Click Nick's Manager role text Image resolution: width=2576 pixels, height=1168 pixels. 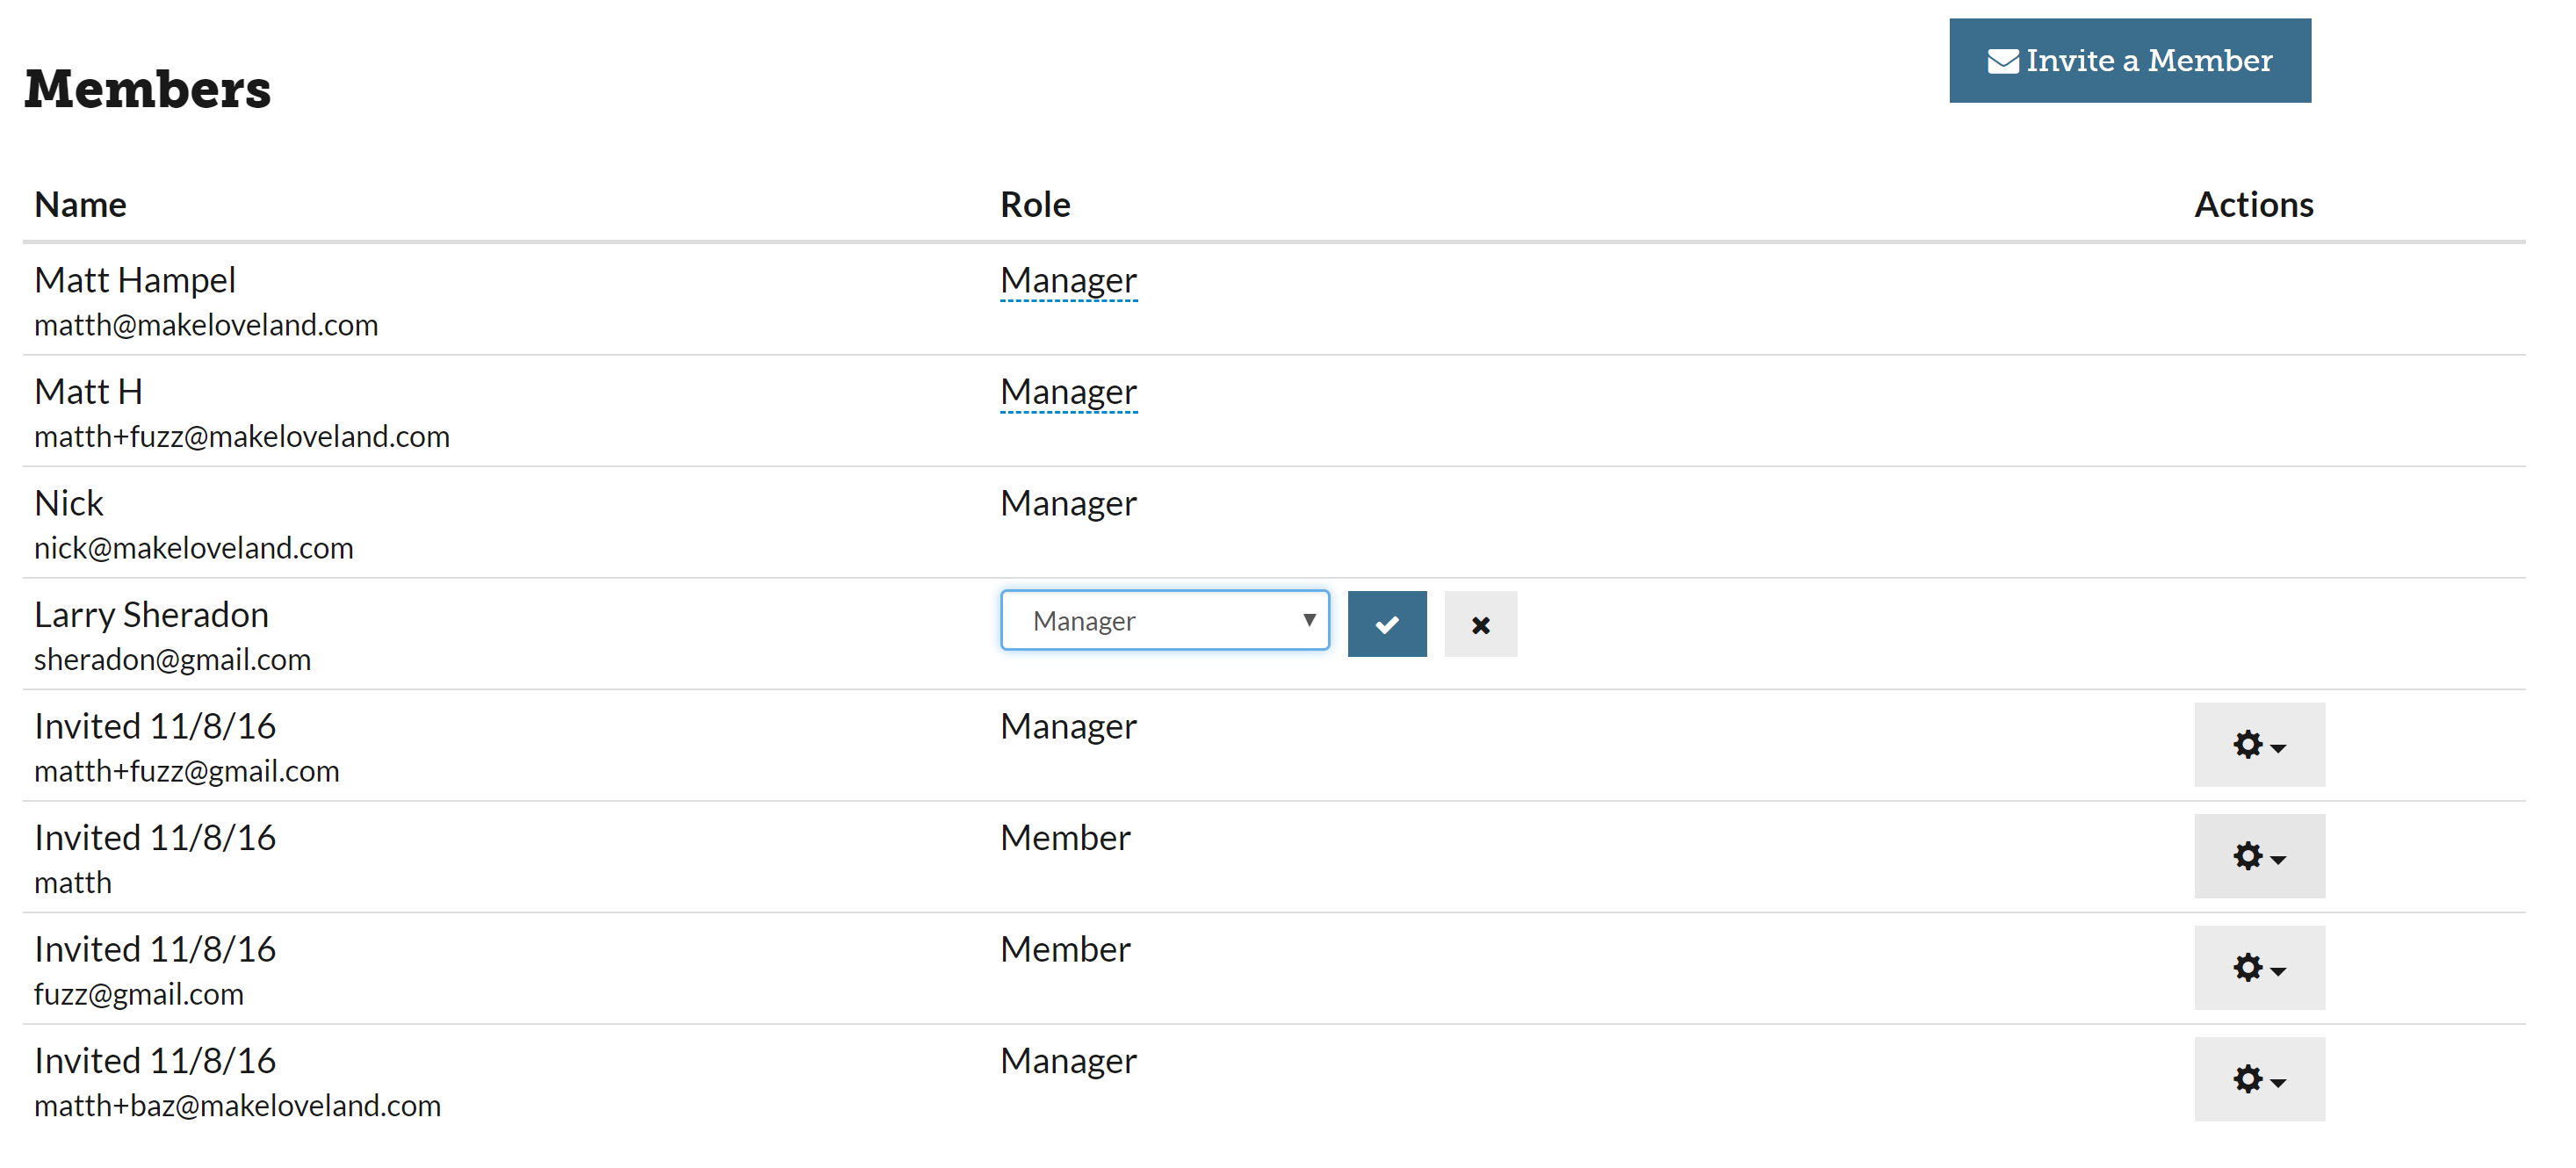[1068, 503]
